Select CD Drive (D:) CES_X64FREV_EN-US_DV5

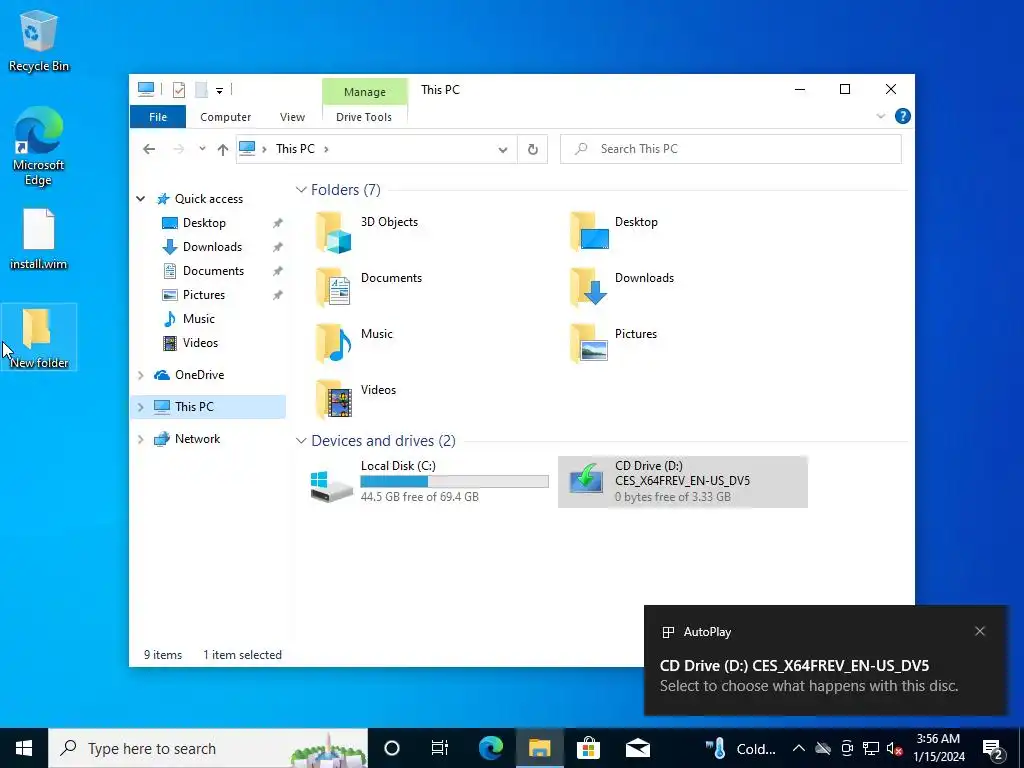coord(682,482)
